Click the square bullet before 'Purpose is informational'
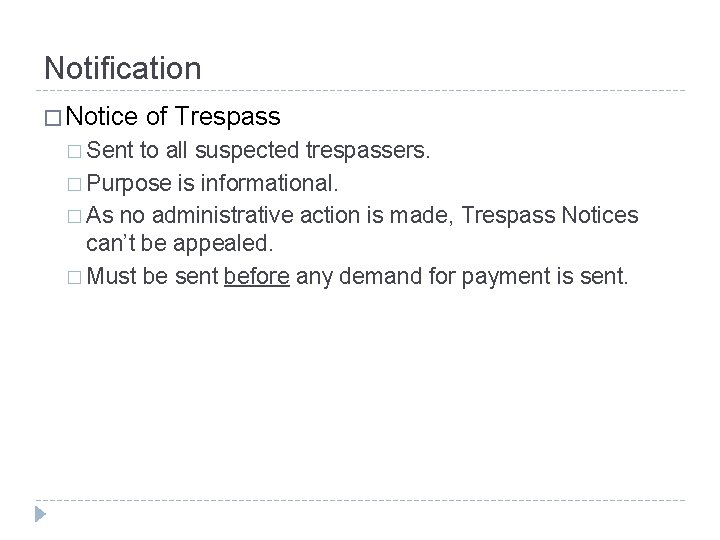This screenshot has width=720, height=540. pos(74,185)
